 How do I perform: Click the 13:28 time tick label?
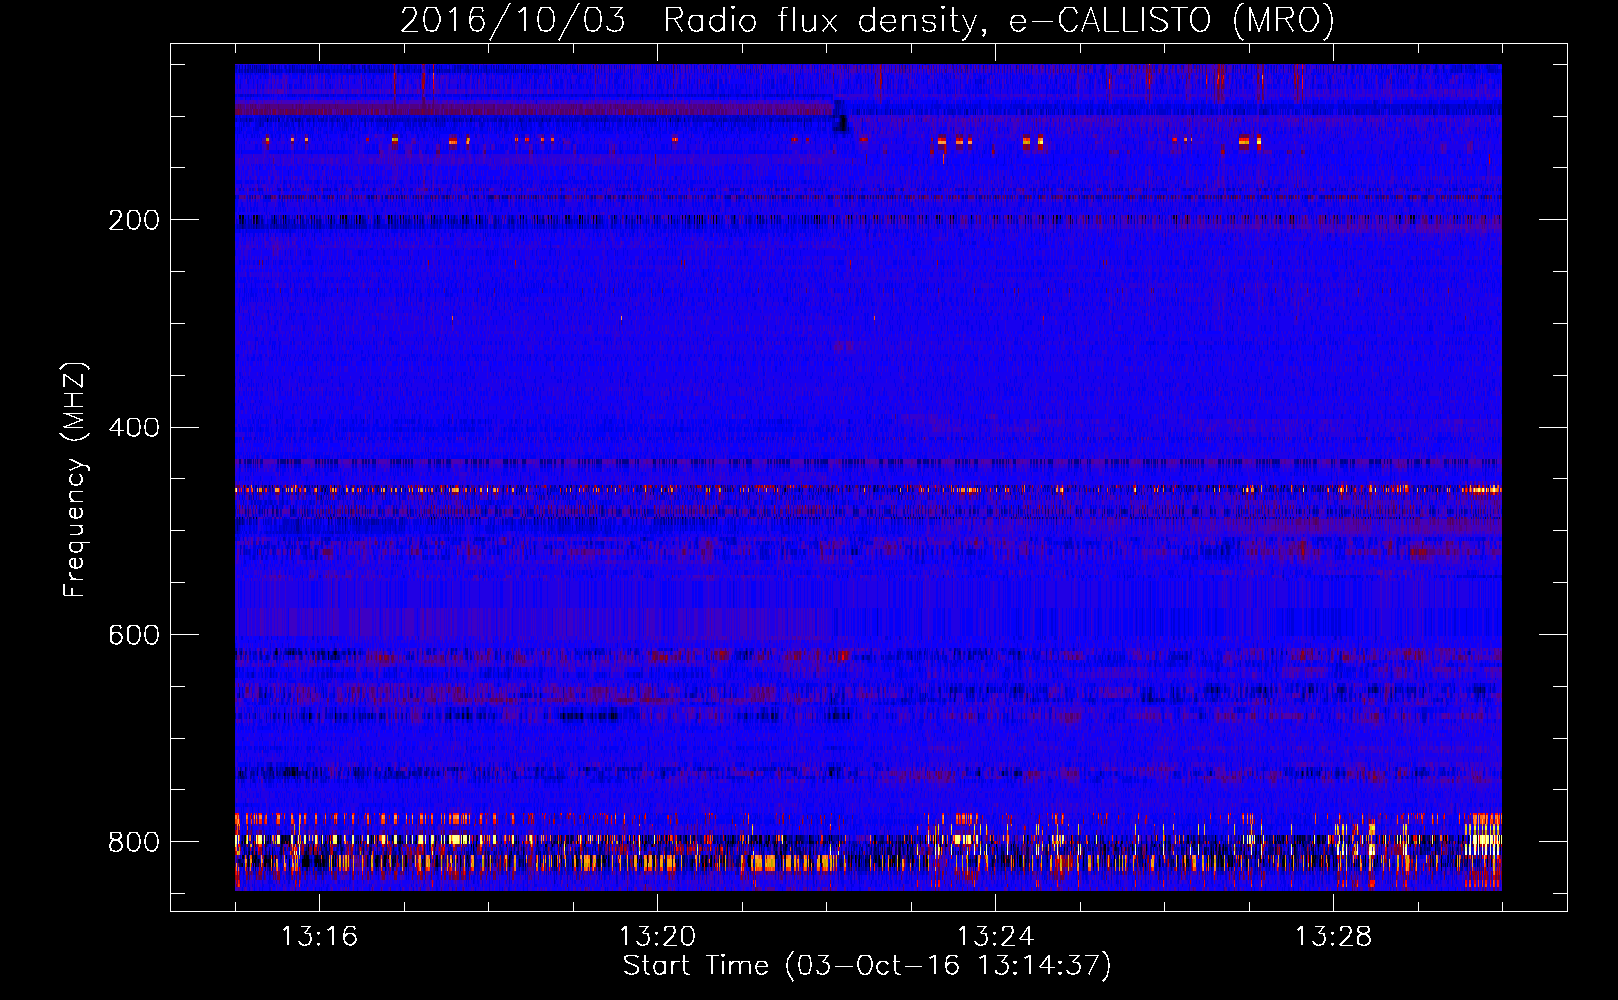pos(1334,937)
